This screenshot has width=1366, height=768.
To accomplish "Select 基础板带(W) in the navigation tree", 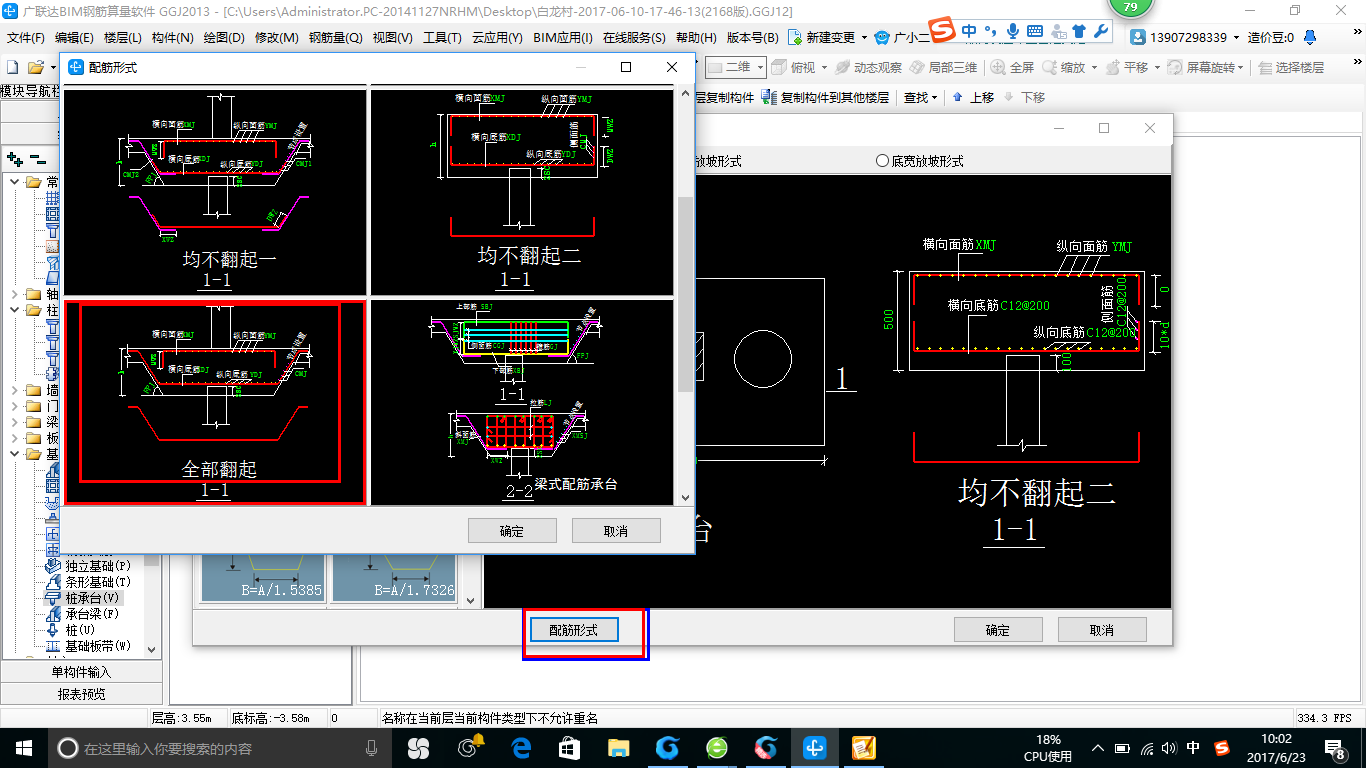I will [x=97, y=646].
